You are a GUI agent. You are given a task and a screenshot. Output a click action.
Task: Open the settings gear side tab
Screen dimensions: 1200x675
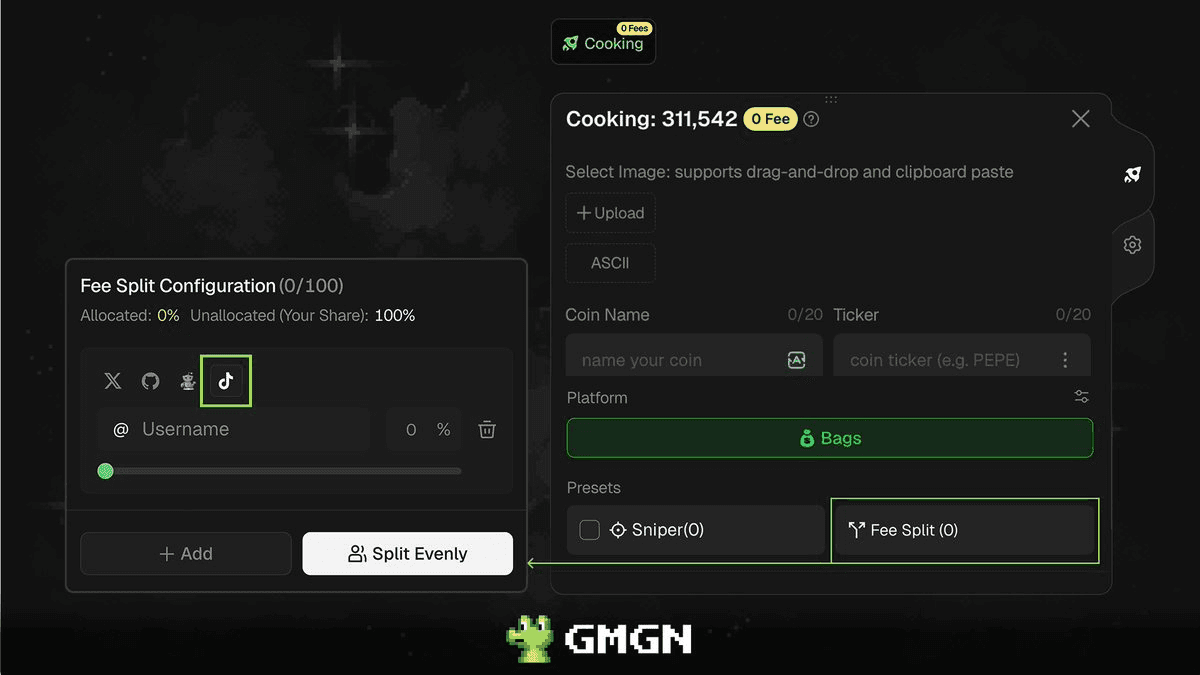1132,245
